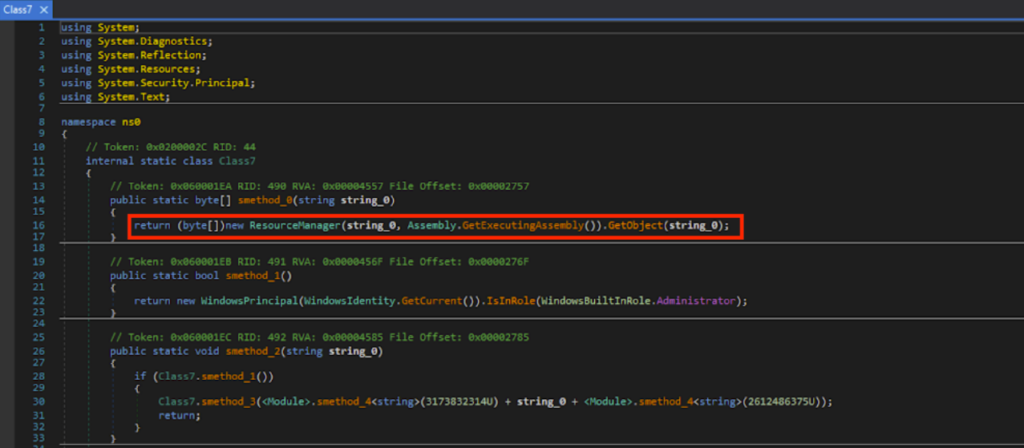Image resolution: width=1024 pixels, height=448 pixels.
Task: Close the Class7 tab
Action: pyautogui.click(x=44, y=8)
